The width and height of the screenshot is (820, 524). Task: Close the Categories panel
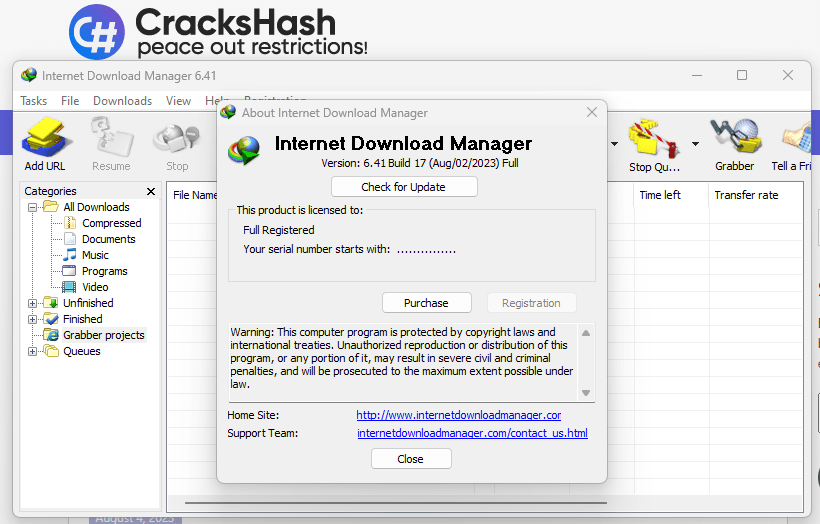click(151, 191)
